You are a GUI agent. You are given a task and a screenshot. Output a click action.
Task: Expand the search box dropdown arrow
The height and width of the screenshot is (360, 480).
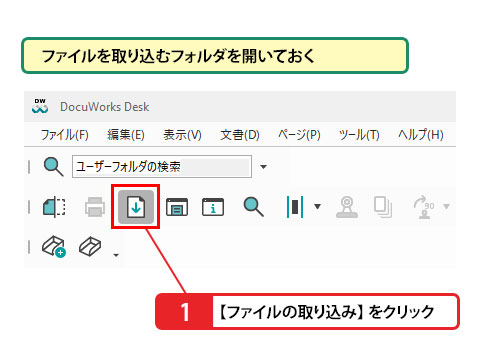pos(263,167)
